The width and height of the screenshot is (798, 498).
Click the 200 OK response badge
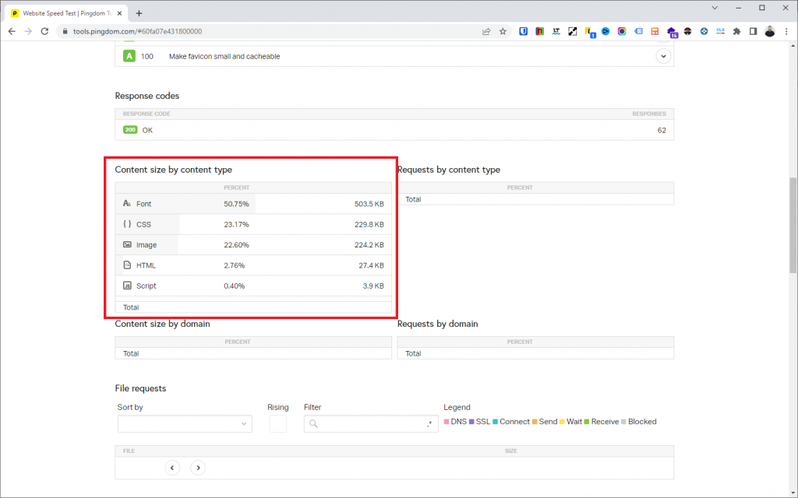[x=130, y=130]
